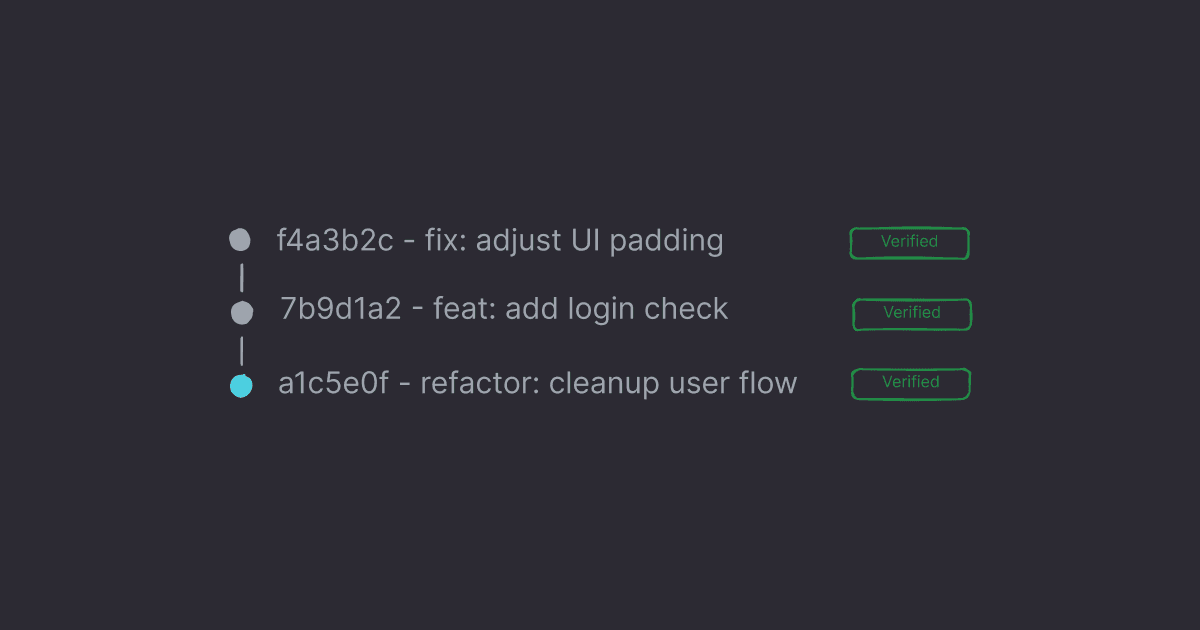Click the dash separator after hash f4a3b2c
The image size is (1200, 630).
click(410, 242)
